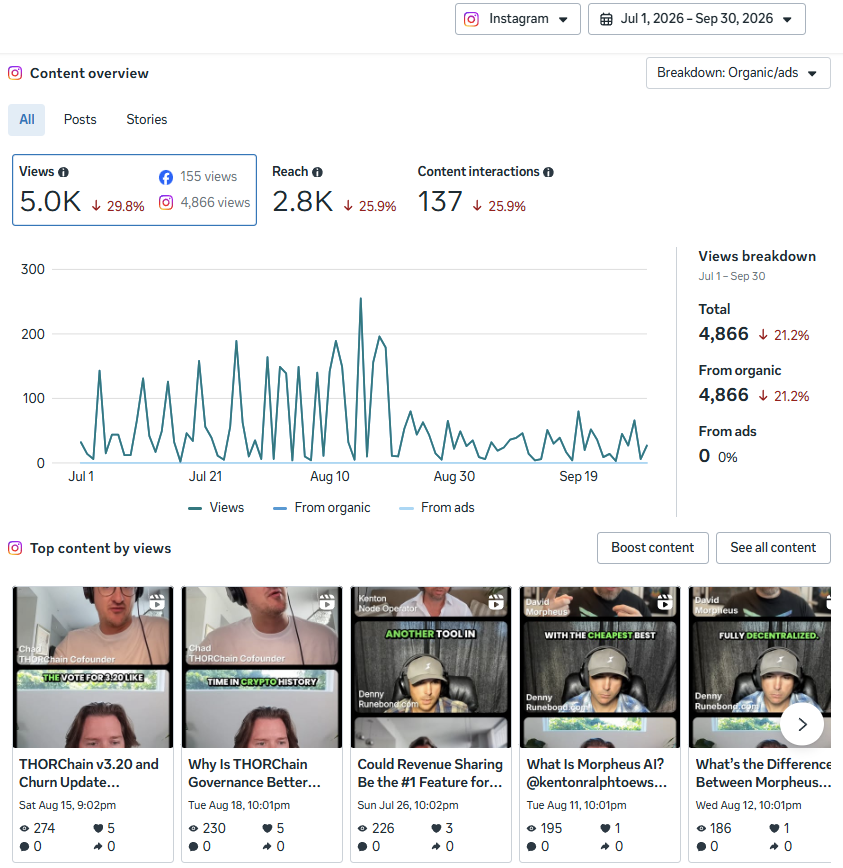Open Why Is THORChain Governance Better thumbnail
Viewport: 843px width, 868px height.
262,667
